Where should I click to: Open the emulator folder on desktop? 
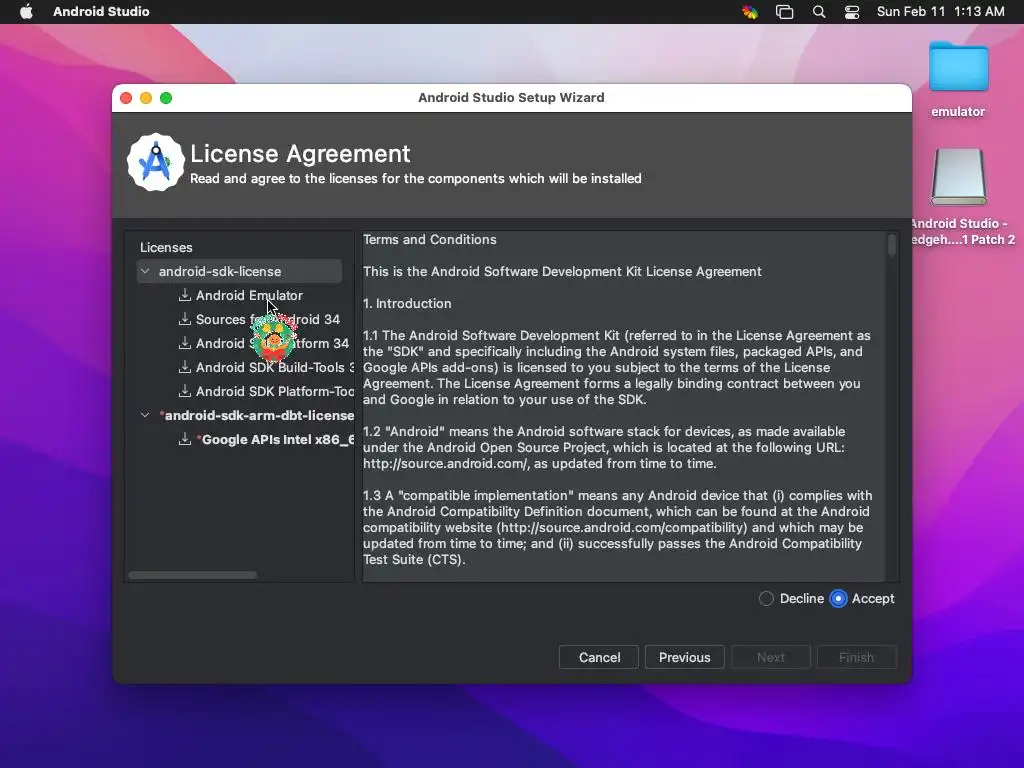click(x=958, y=67)
